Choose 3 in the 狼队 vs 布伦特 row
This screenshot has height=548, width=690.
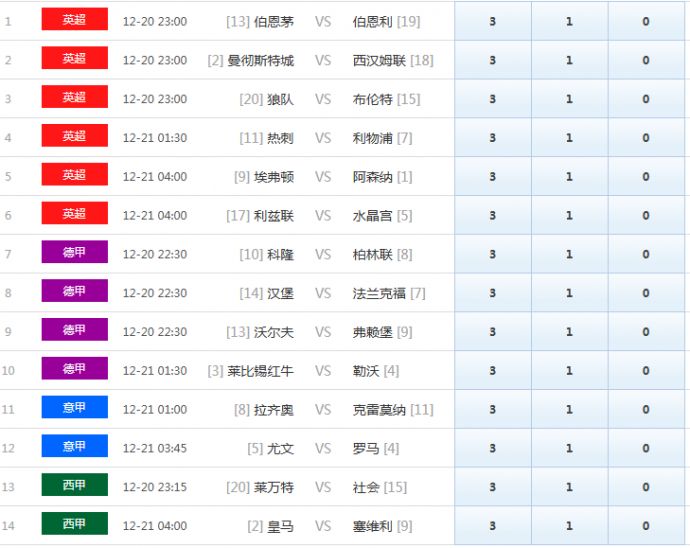tap(493, 99)
